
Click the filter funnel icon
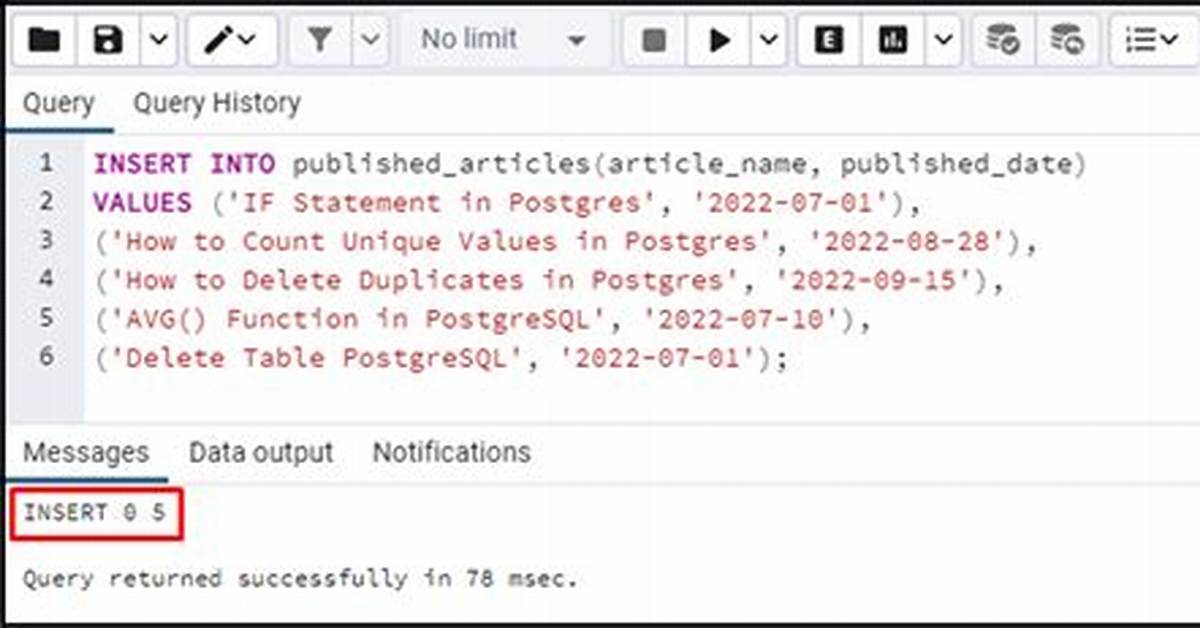pyautogui.click(x=320, y=40)
